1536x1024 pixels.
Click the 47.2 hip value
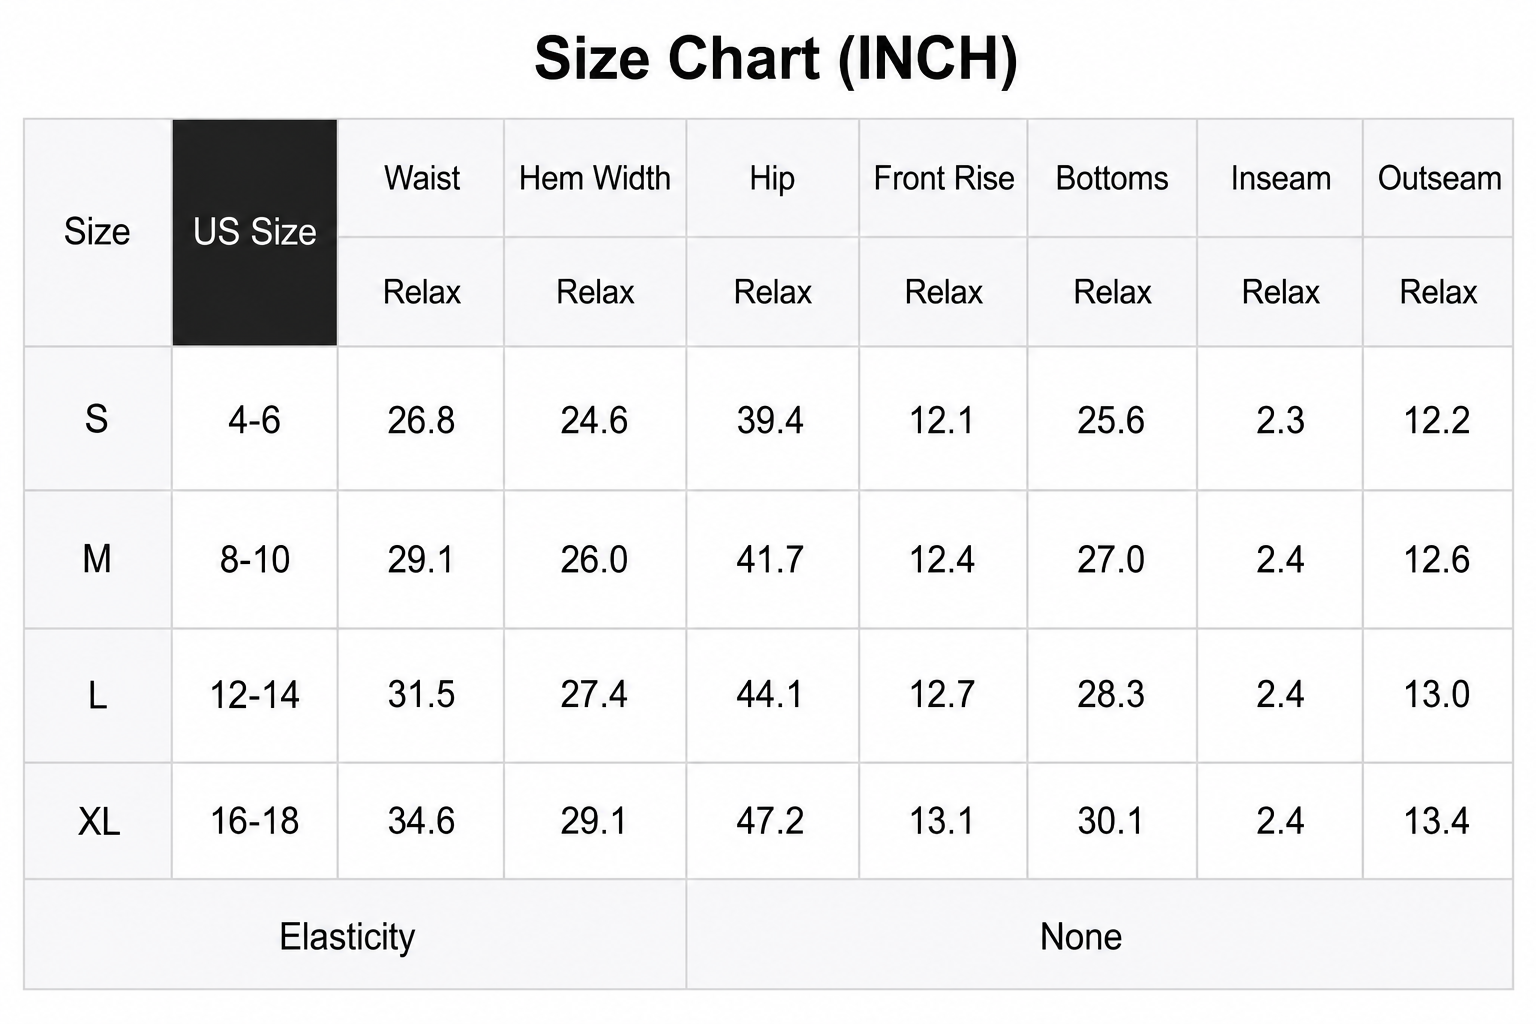click(x=772, y=821)
